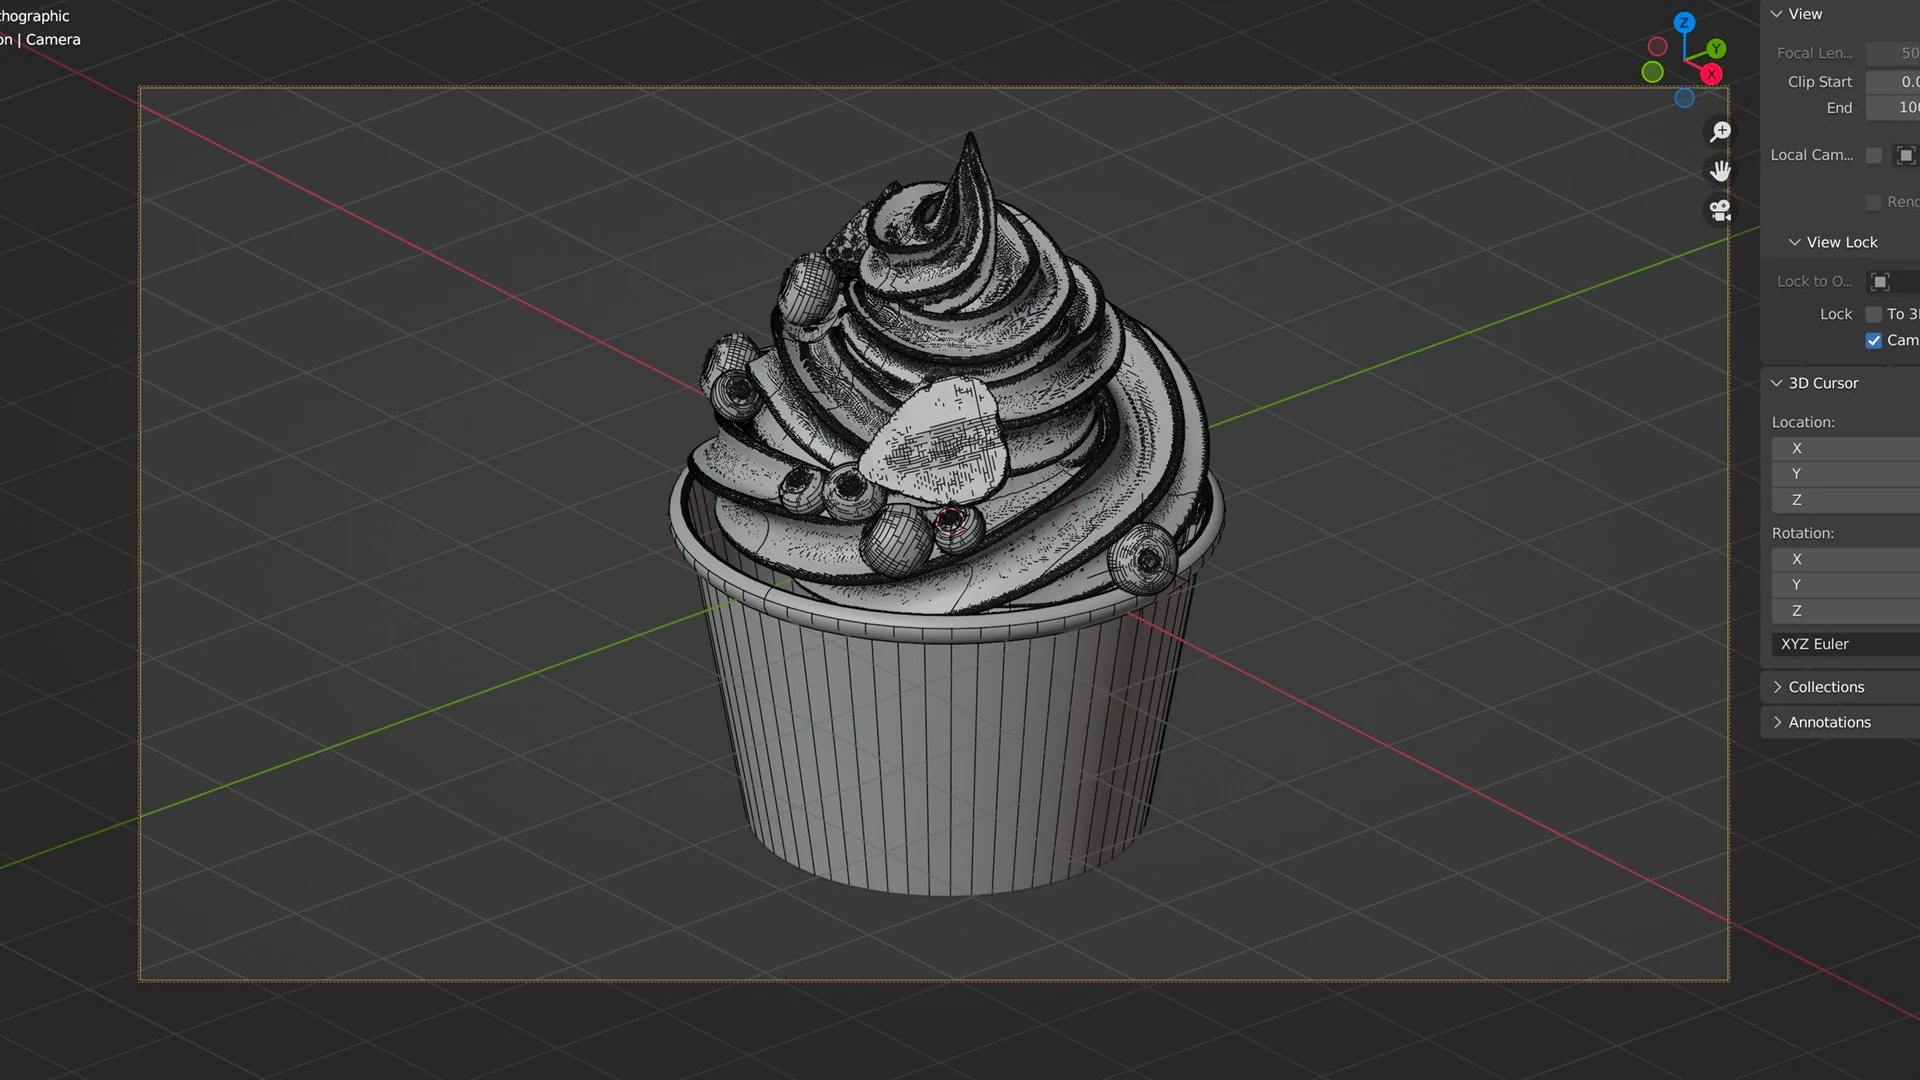
Task: Click the negative Y axis gizmo circle
Action: (x=1652, y=72)
